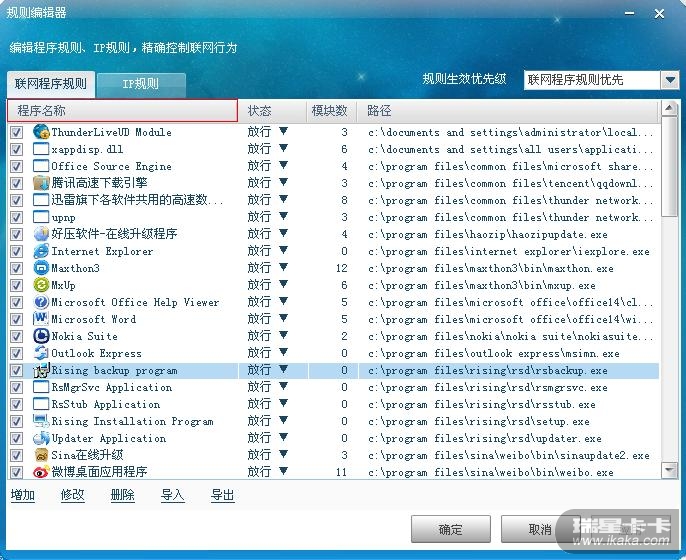Disable the Internet Explorer rule checkbox
Image resolution: width=686 pixels, height=560 pixels.
coord(17,251)
